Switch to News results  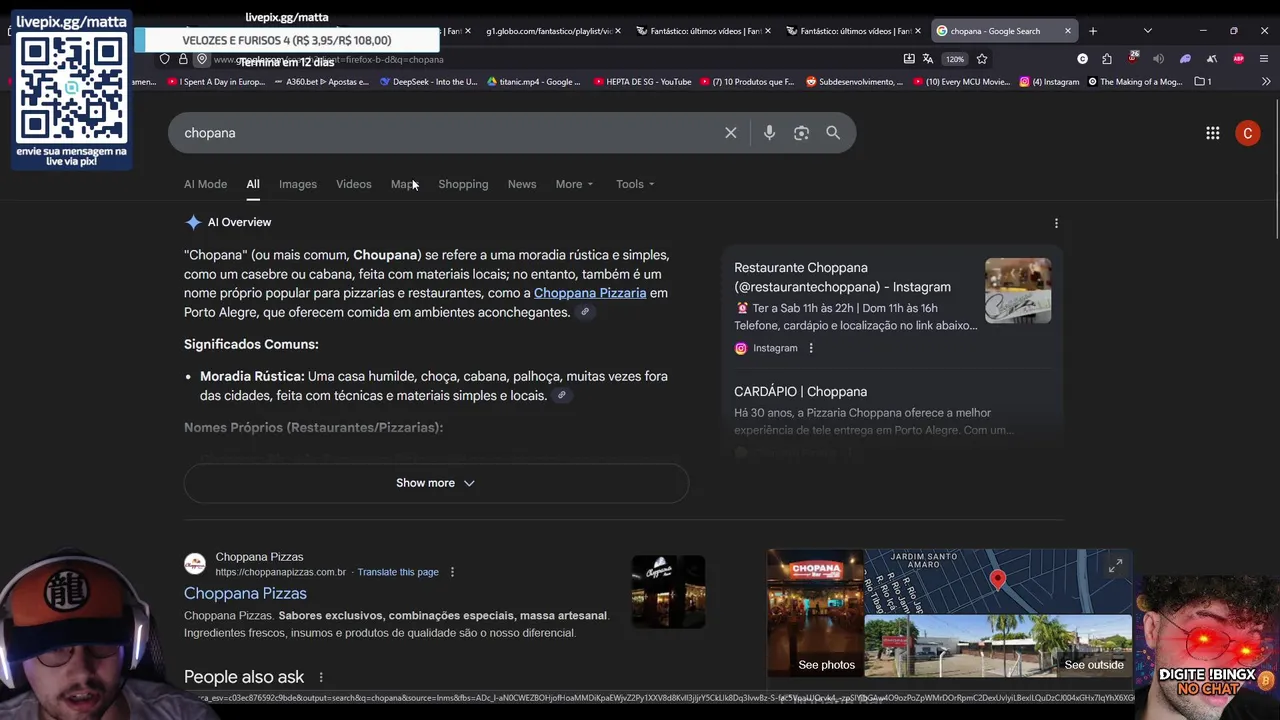pos(522,184)
